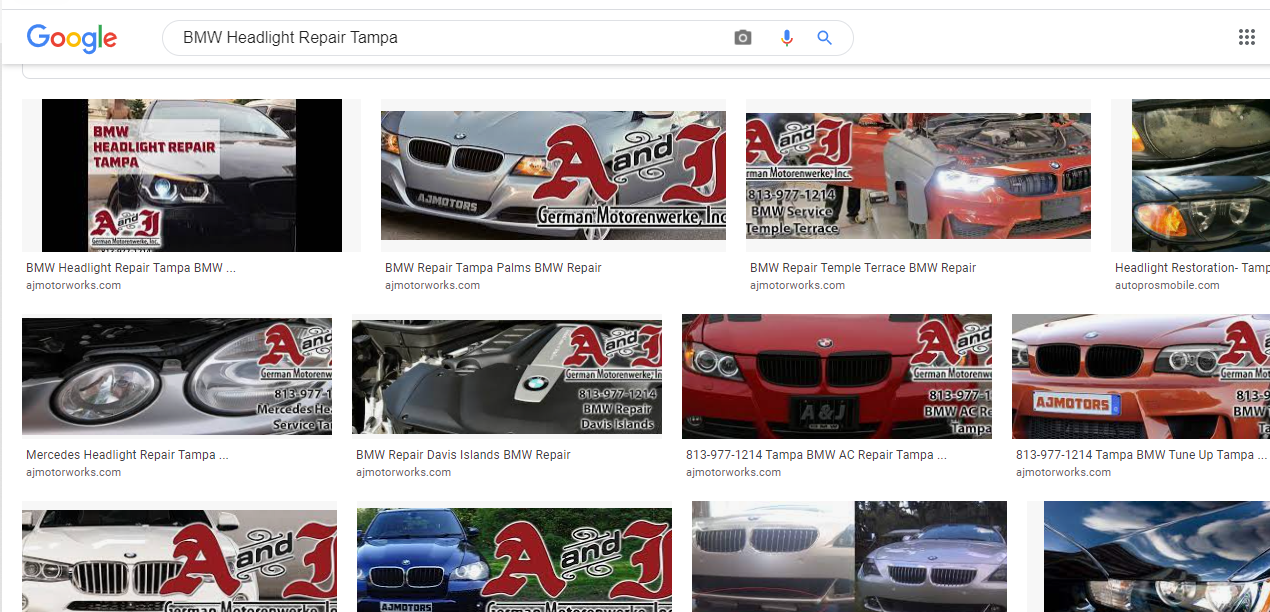Select BMW engine Davis Islands image

(x=507, y=377)
